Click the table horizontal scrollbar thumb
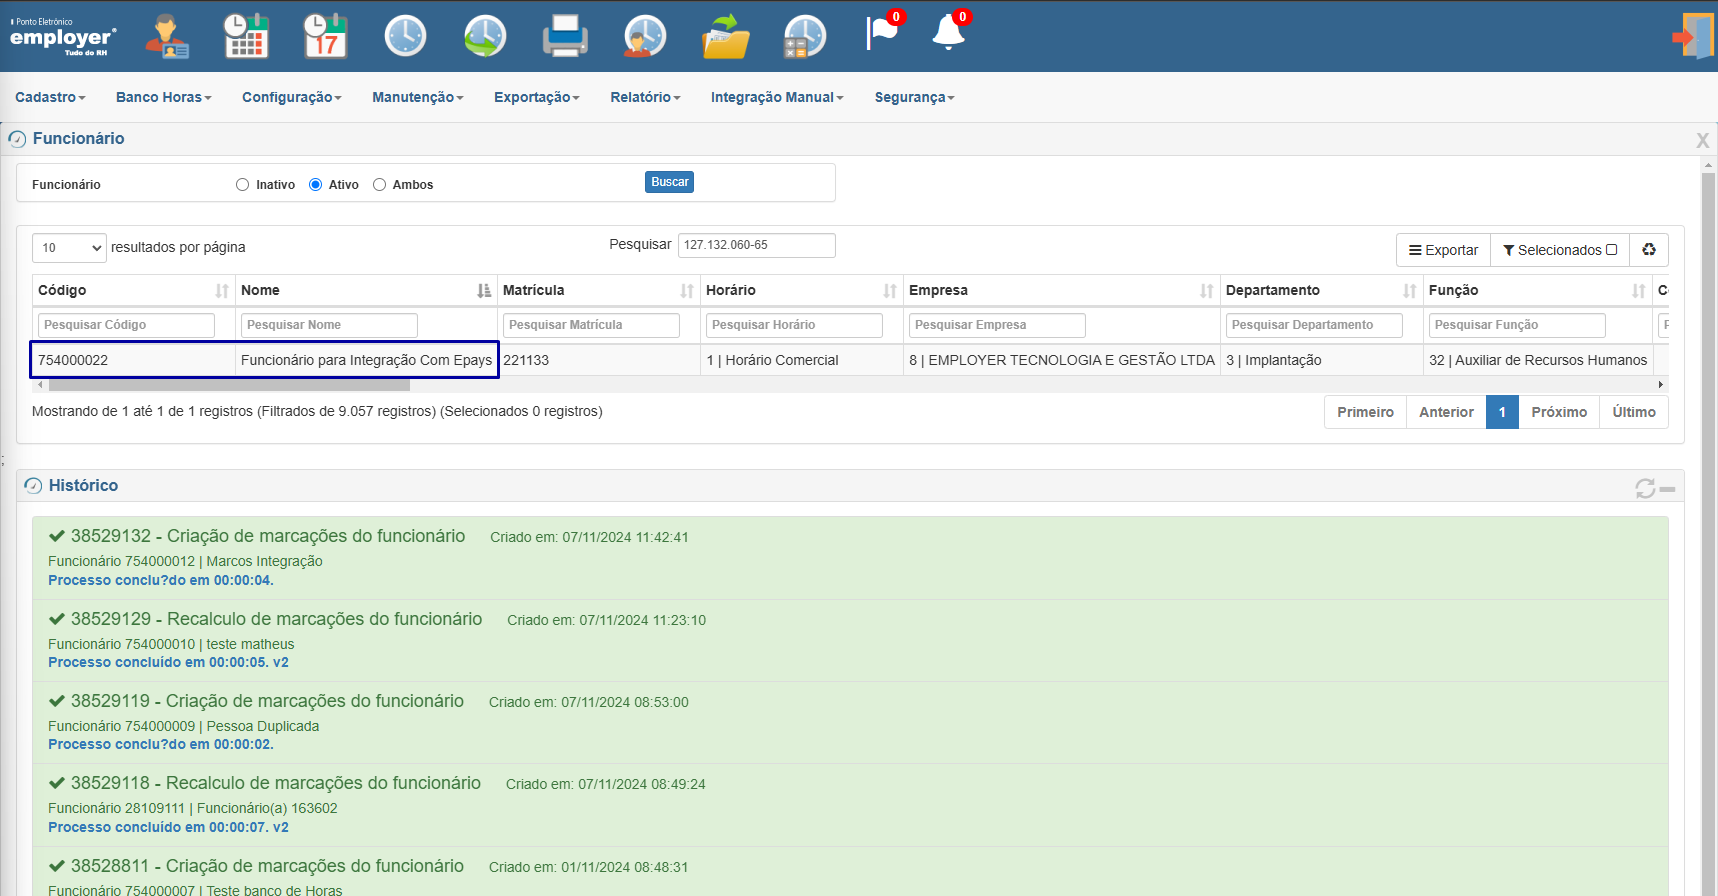 (229, 385)
